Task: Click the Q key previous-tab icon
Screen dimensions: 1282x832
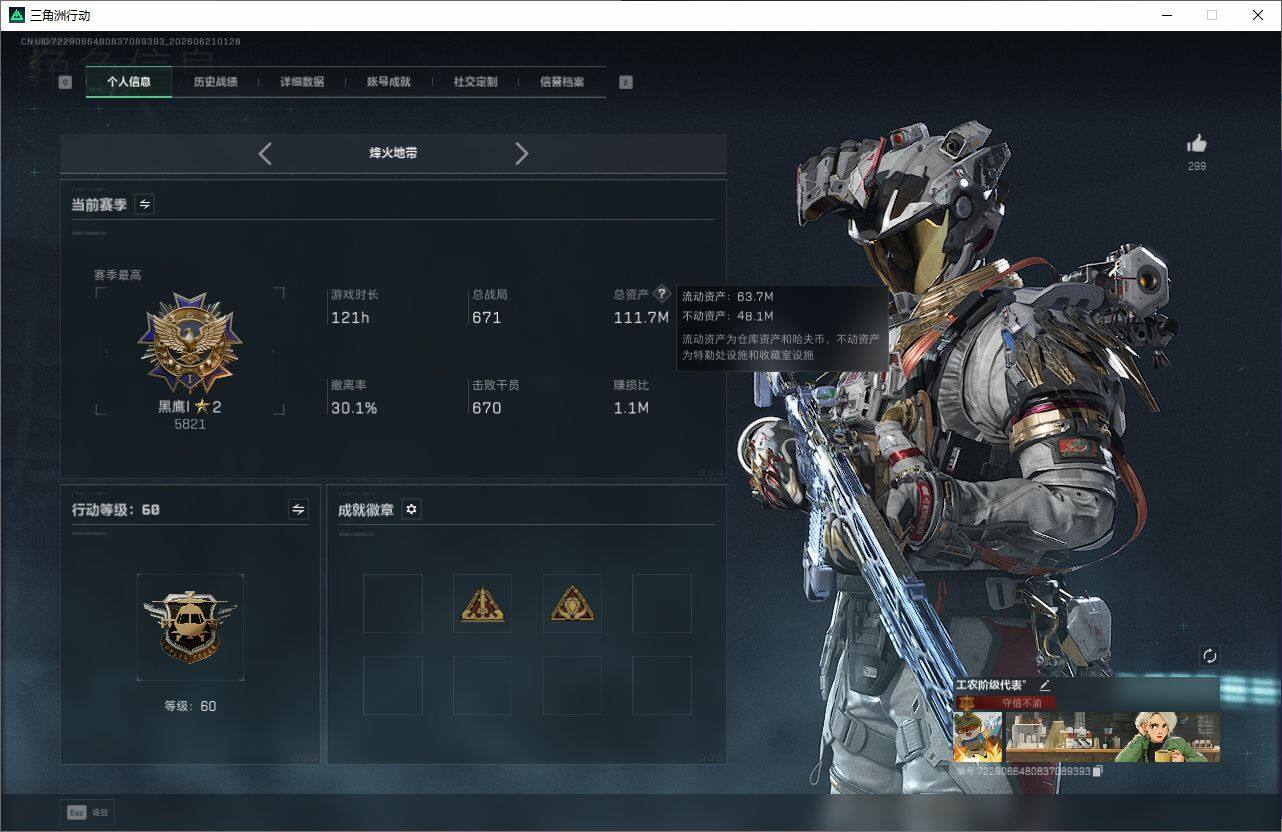Action: point(65,83)
